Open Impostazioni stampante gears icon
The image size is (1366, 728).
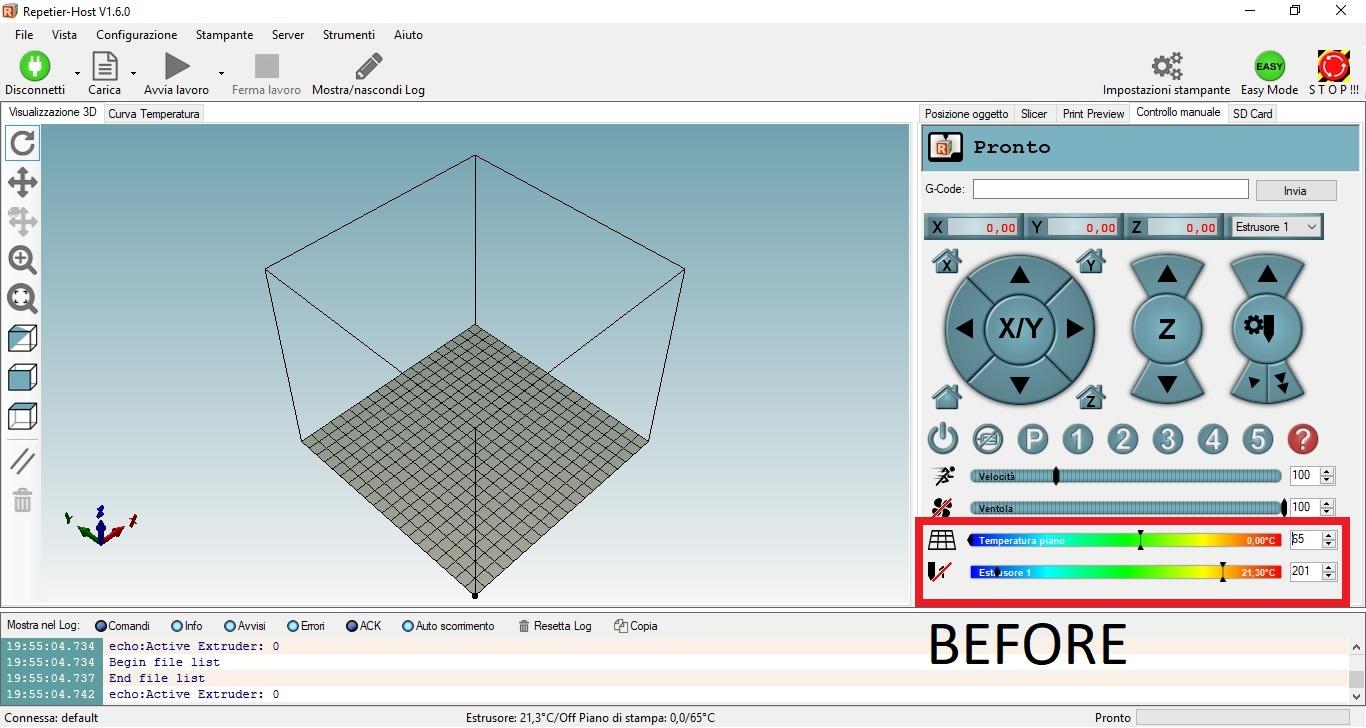(1166, 67)
